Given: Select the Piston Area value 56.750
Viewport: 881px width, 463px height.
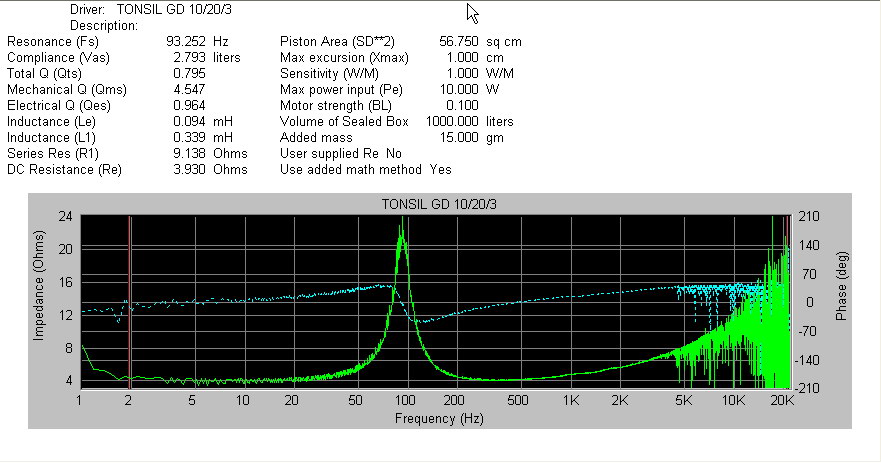Looking at the screenshot, I should coord(458,42).
